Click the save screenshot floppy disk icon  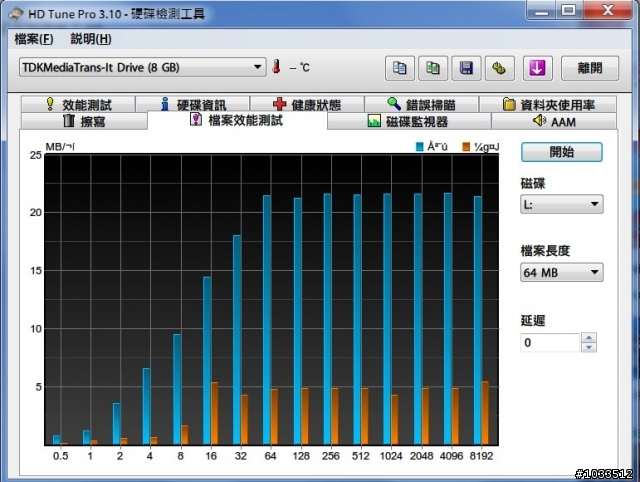[466, 68]
